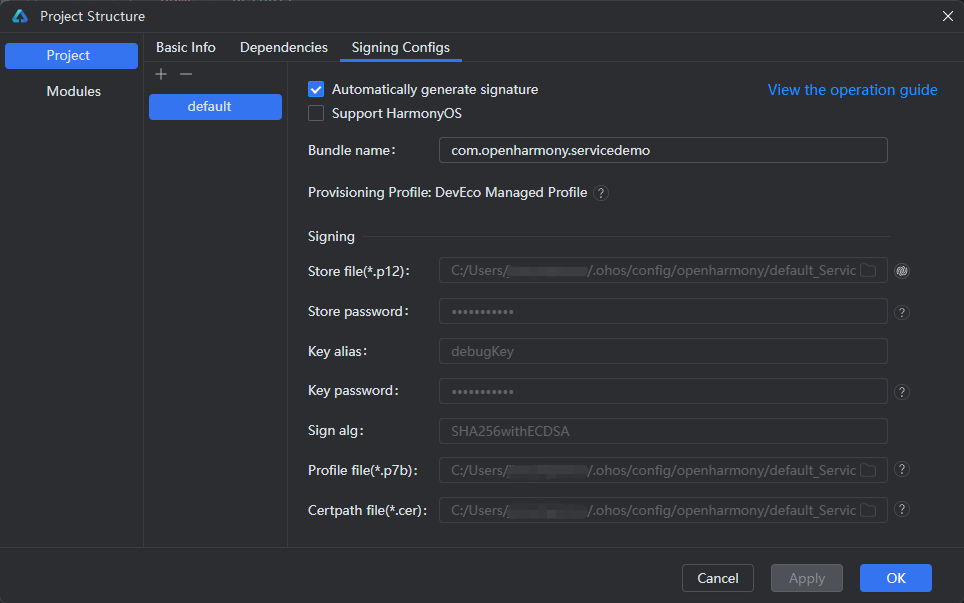This screenshot has height=603, width=964.
Task: Browse folder icon in Store file field
Action: (x=868, y=270)
